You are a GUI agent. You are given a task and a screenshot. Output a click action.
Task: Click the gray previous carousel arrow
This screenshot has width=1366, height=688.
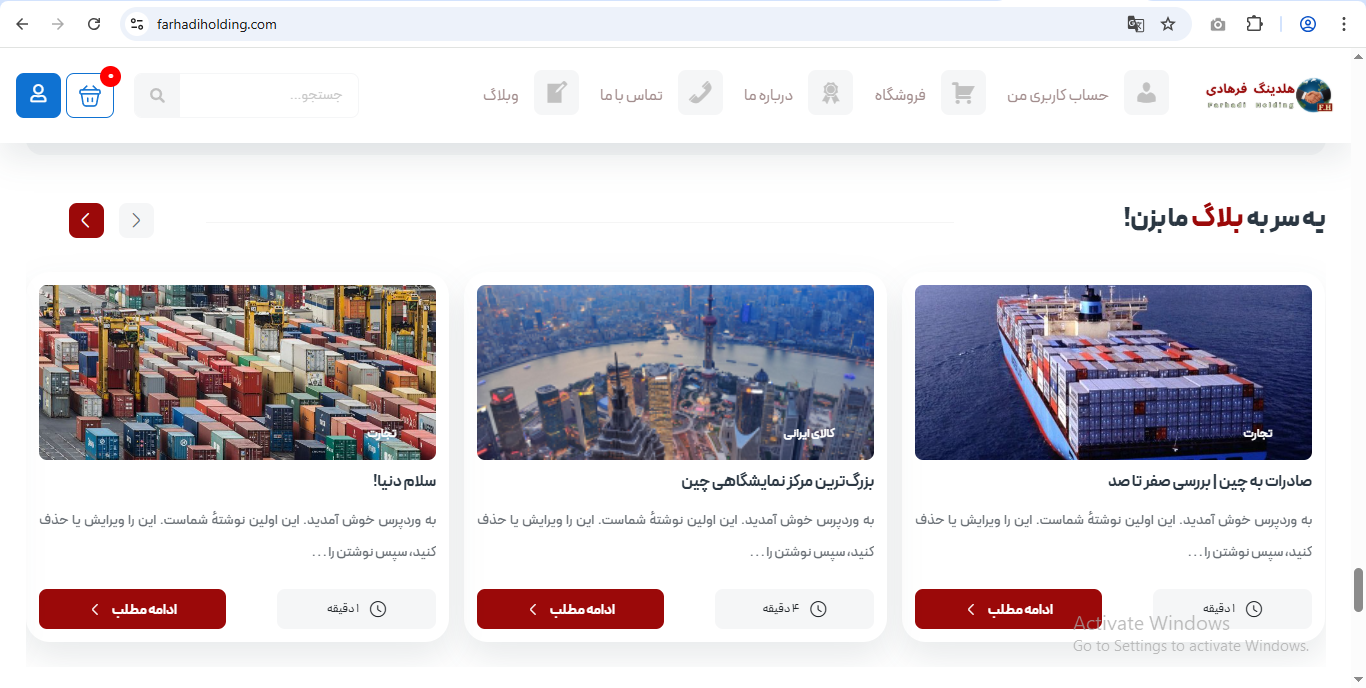pyautogui.click(x=136, y=220)
